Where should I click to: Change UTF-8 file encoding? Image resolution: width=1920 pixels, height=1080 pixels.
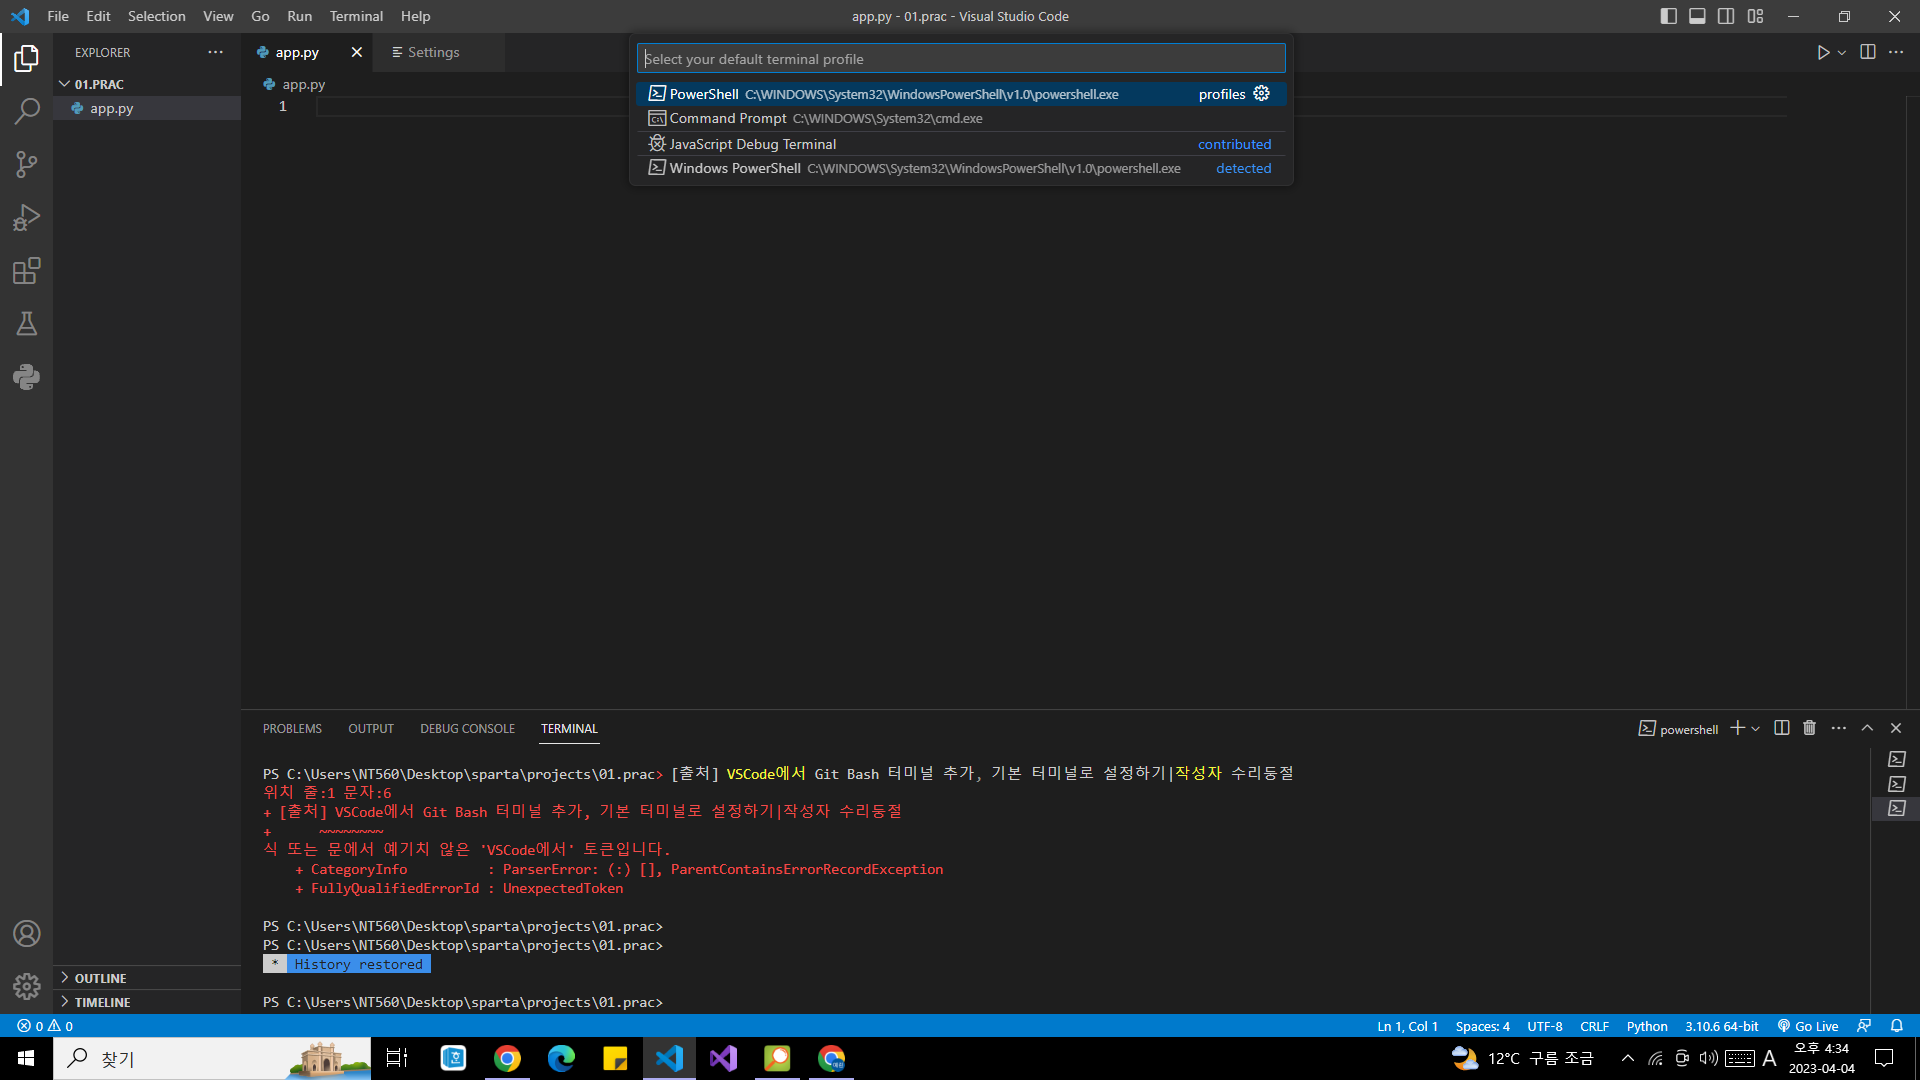(1544, 1026)
